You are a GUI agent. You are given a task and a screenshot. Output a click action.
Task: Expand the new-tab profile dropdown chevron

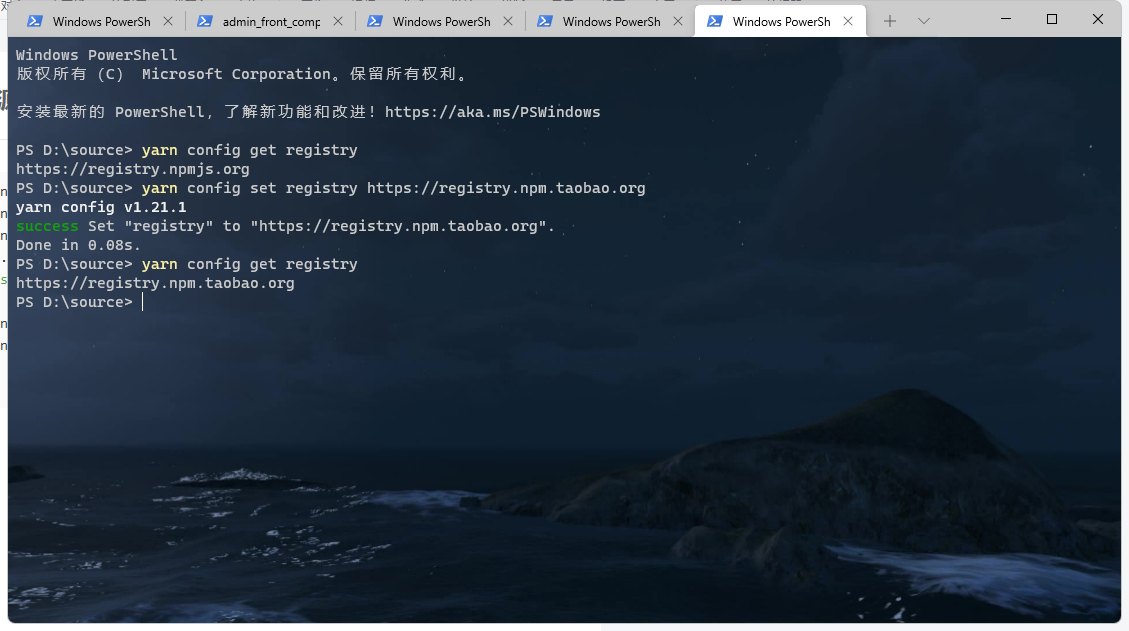924,22
